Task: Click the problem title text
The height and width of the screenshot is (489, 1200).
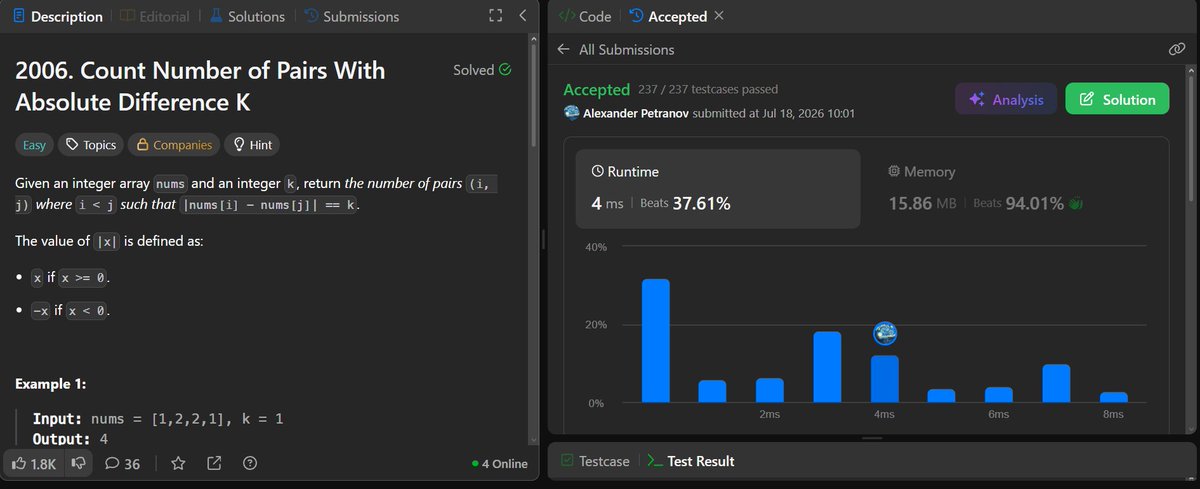Action: [200, 86]
